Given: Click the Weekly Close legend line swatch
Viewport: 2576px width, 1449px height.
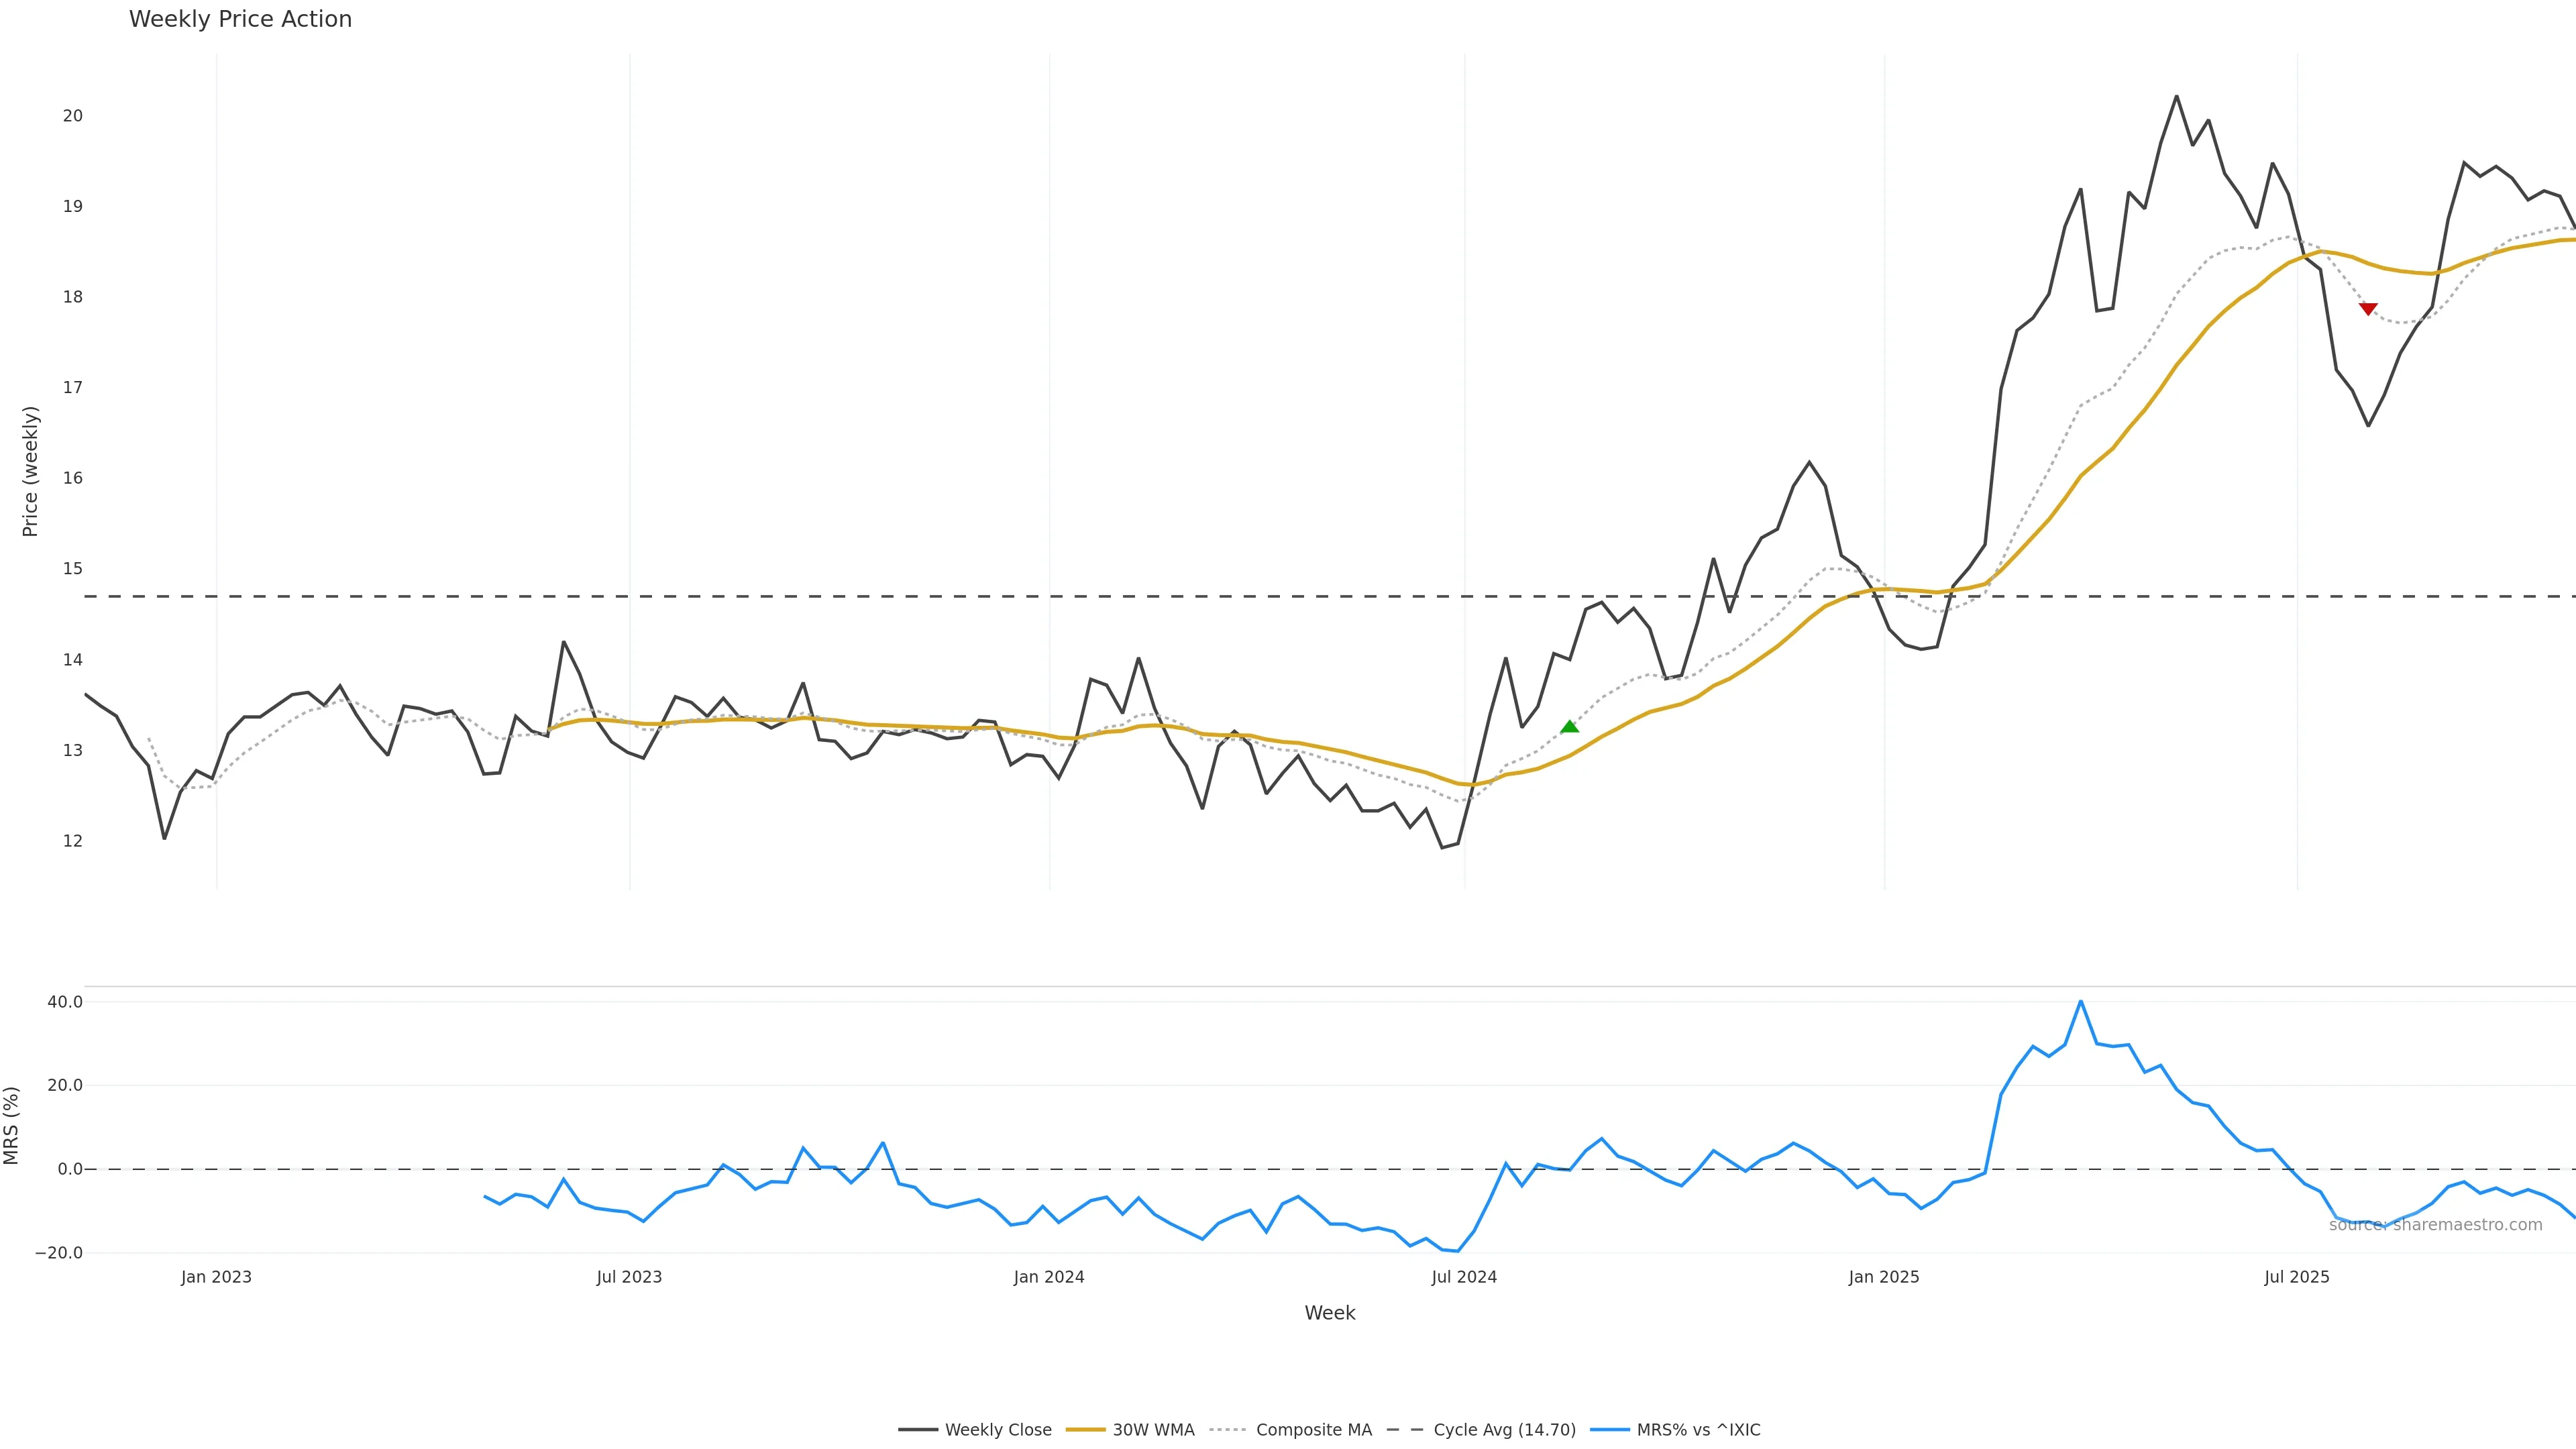Looking at the screenshot, I should pyautogui.click(x=917, y=1430).
